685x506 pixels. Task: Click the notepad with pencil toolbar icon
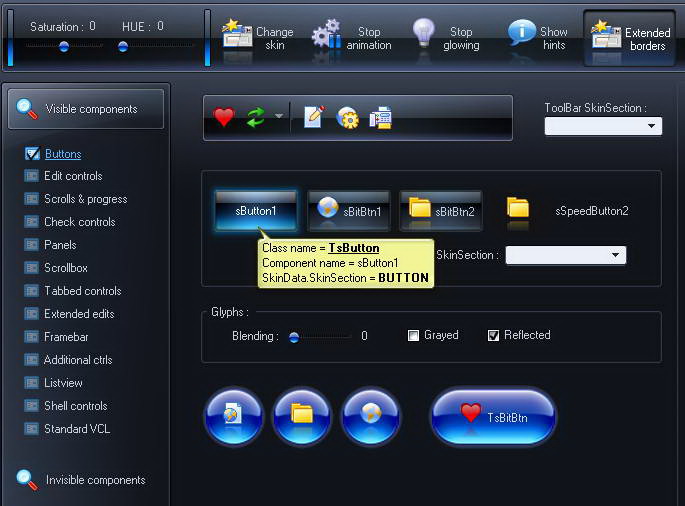coord(315,117)
